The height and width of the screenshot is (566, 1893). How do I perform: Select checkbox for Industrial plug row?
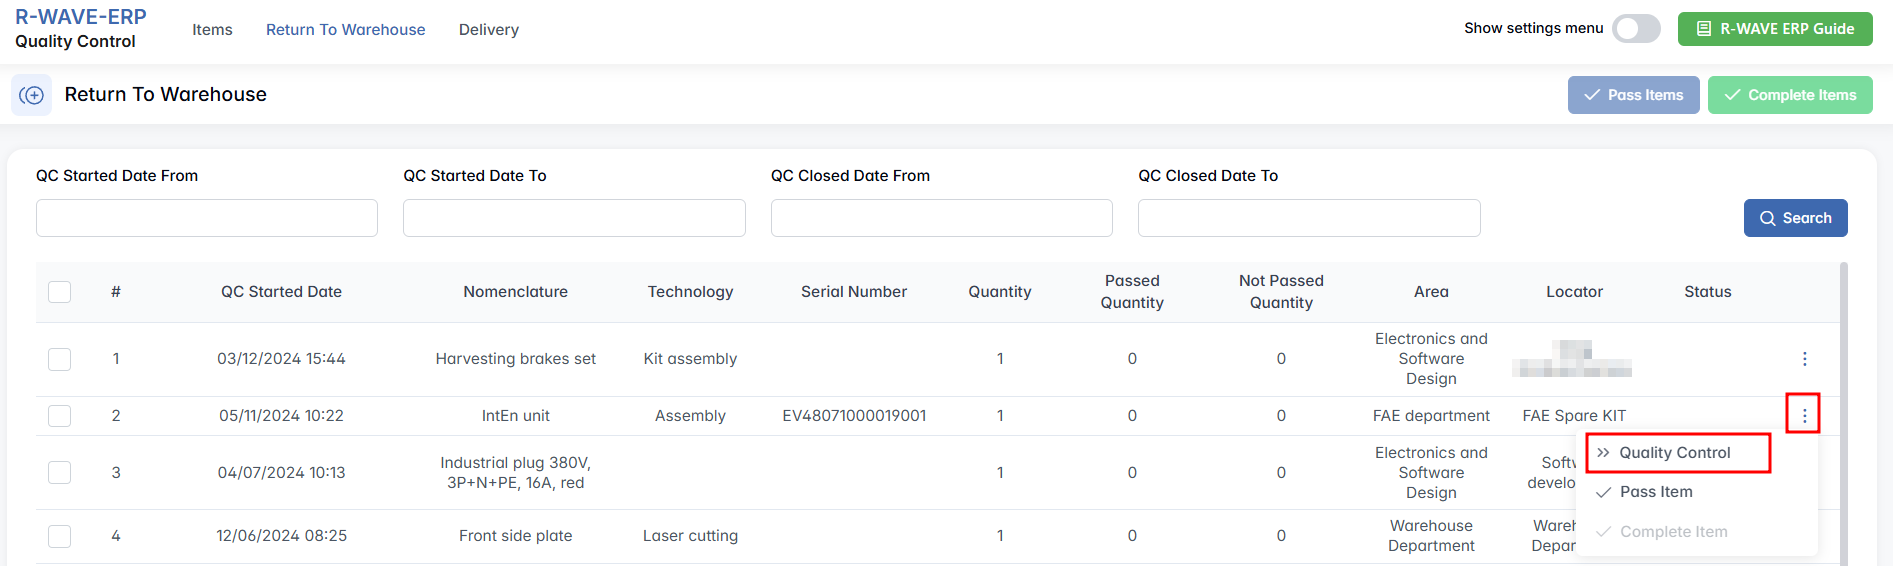pyautogui.click(x=60, y=473)
